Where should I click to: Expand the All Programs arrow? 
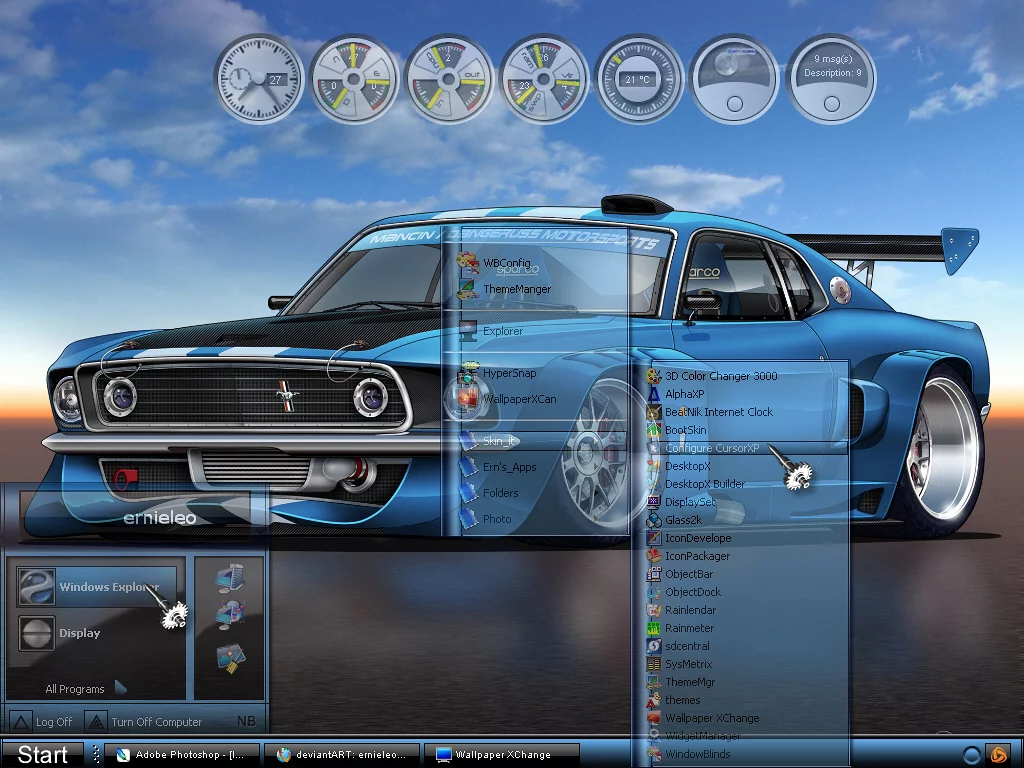[120, 687]
